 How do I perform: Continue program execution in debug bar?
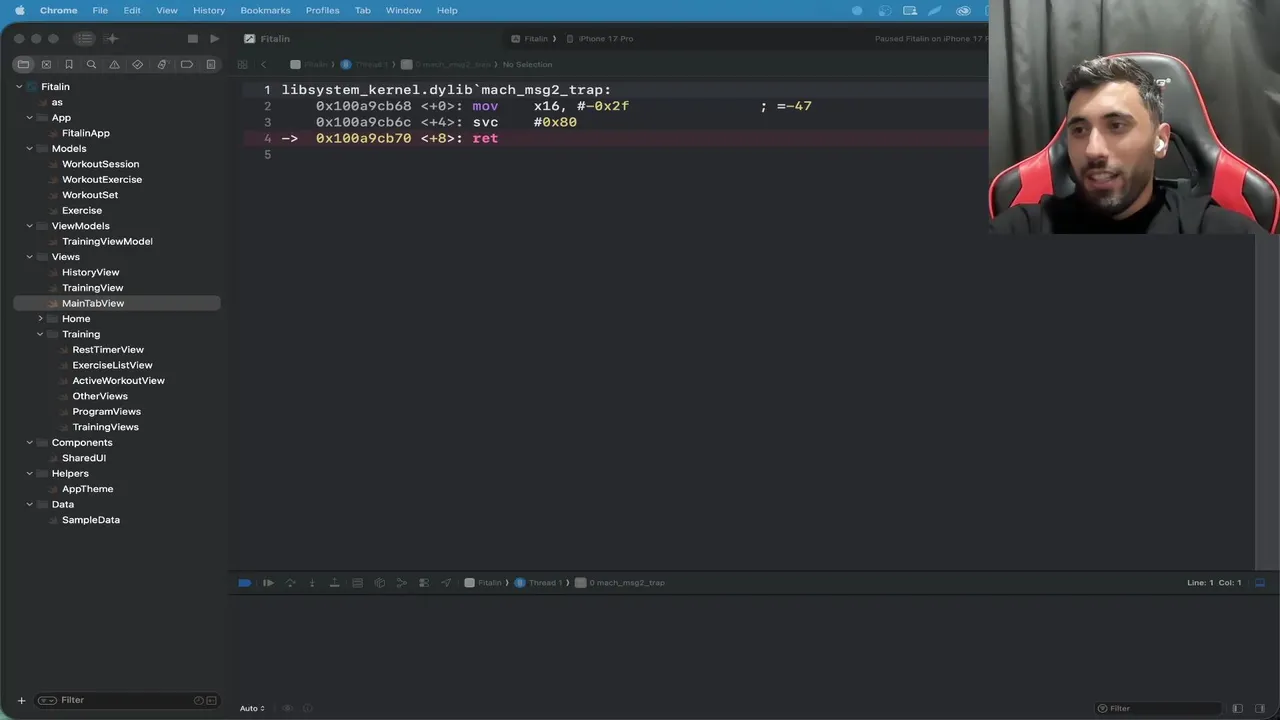tap(268, 583)
